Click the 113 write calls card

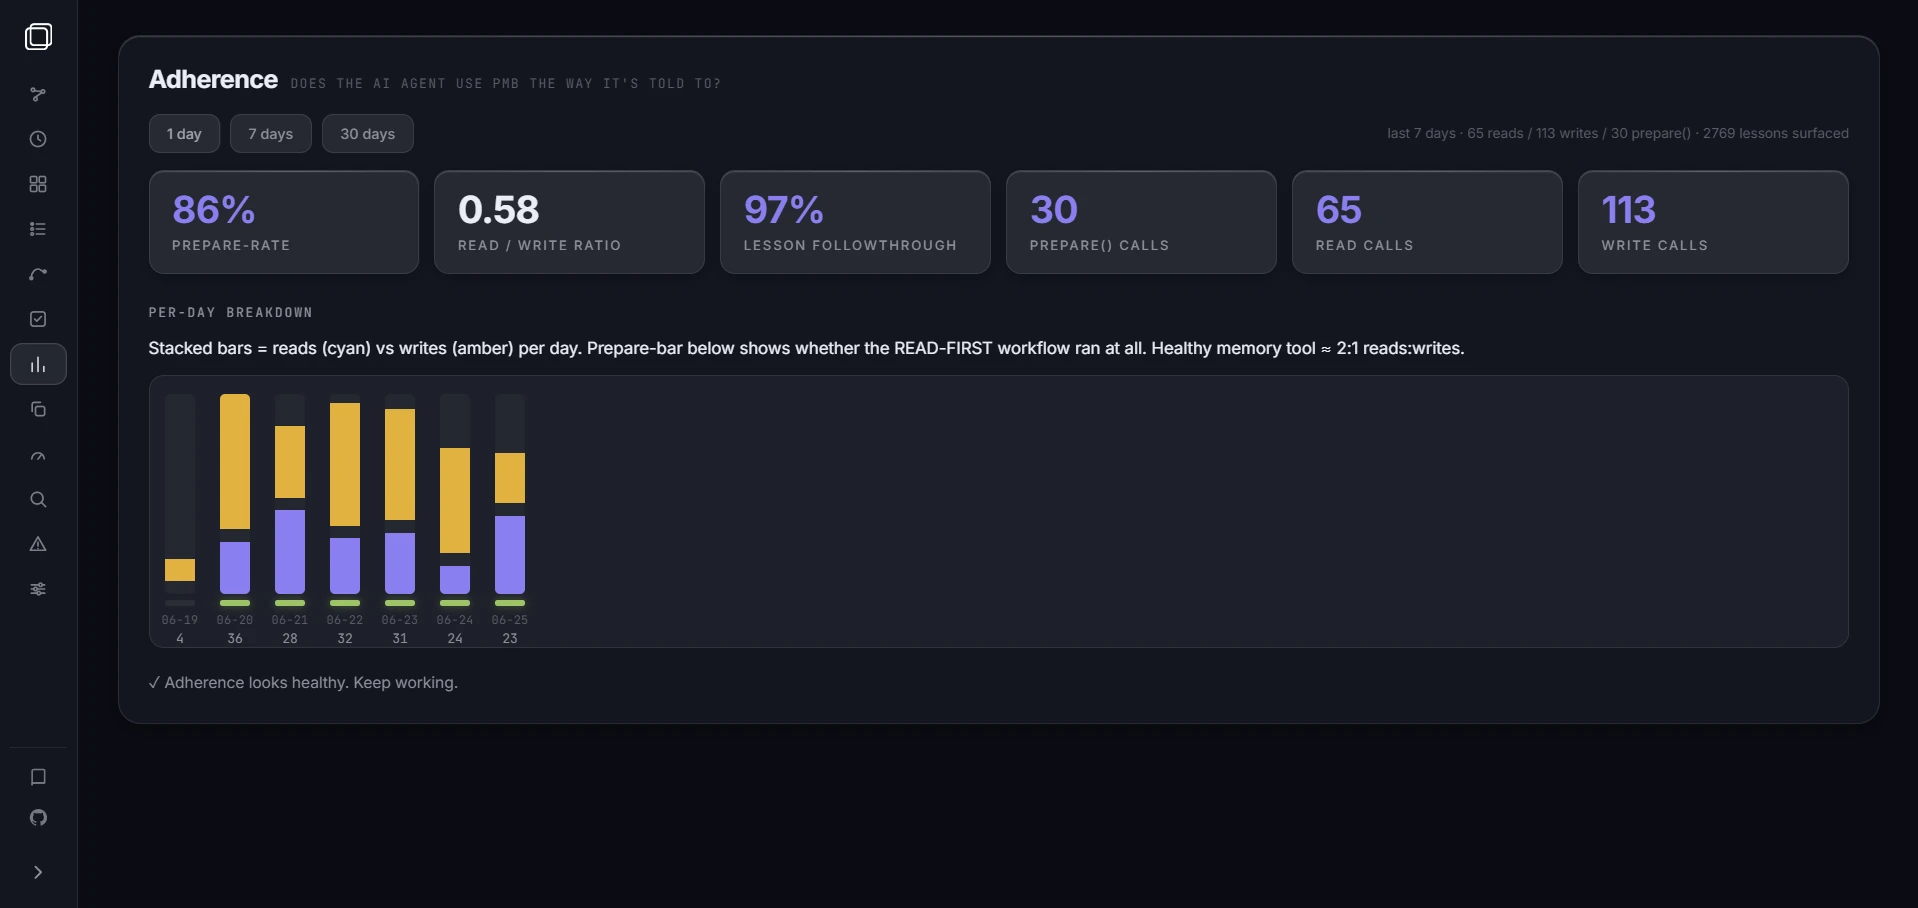coord(1713,222)
